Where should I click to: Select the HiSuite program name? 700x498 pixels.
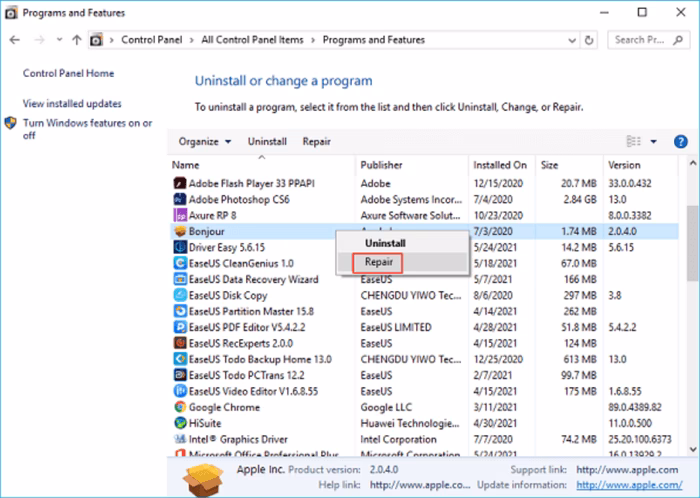tap(205, 423)
